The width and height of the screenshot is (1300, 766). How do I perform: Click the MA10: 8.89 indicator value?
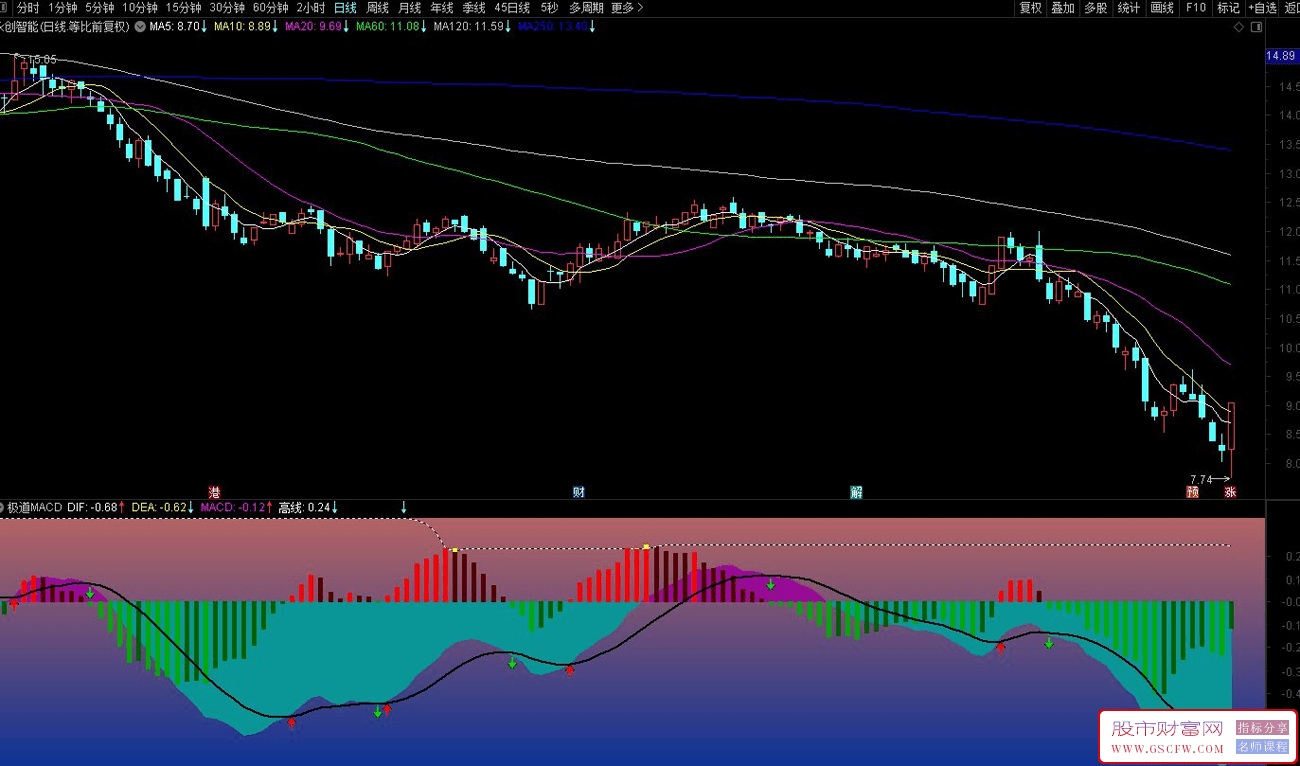click(x=246, y=27)
